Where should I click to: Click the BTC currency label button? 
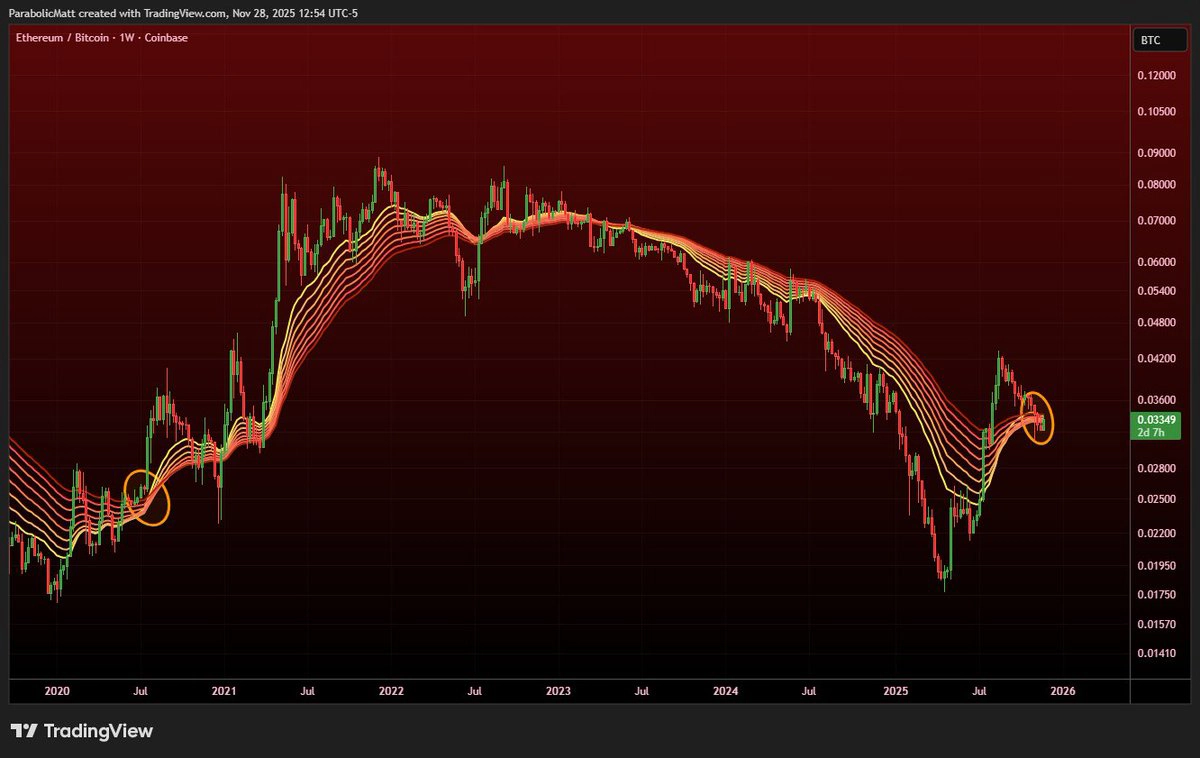tap(1154, 40)
